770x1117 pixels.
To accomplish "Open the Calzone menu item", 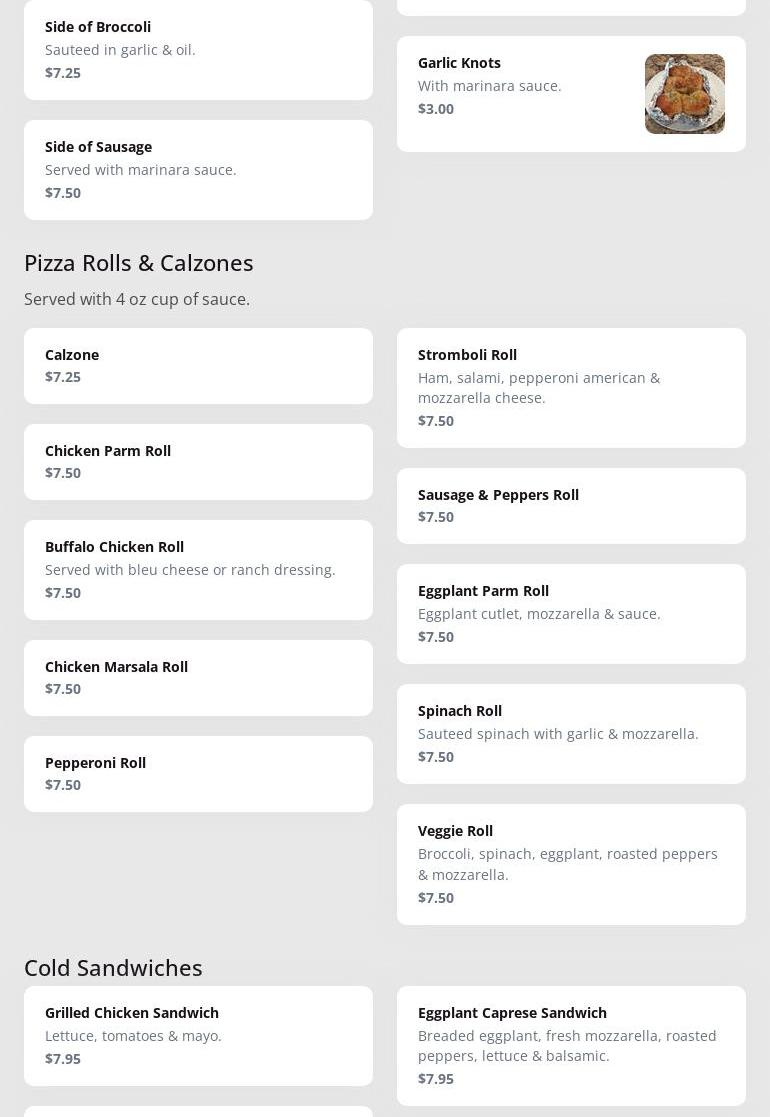I will [x=198, y=366].
